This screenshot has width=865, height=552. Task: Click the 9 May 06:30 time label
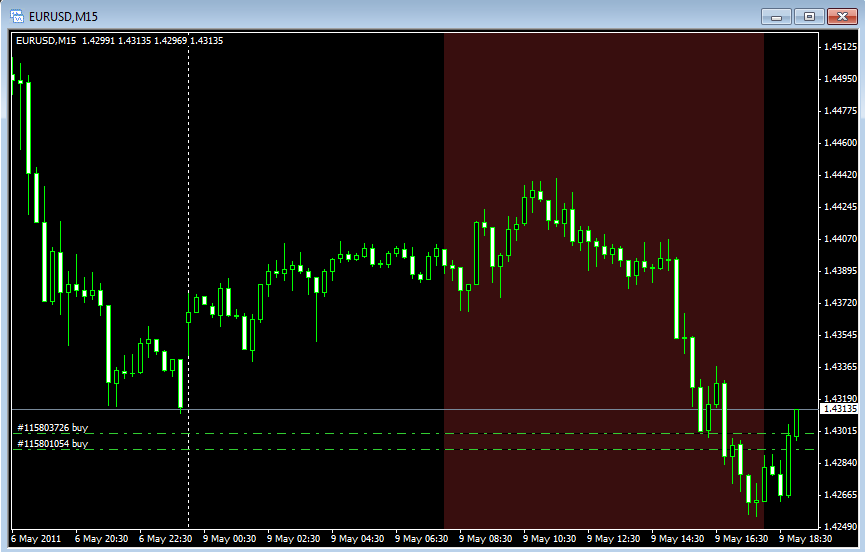click(421, 539)
